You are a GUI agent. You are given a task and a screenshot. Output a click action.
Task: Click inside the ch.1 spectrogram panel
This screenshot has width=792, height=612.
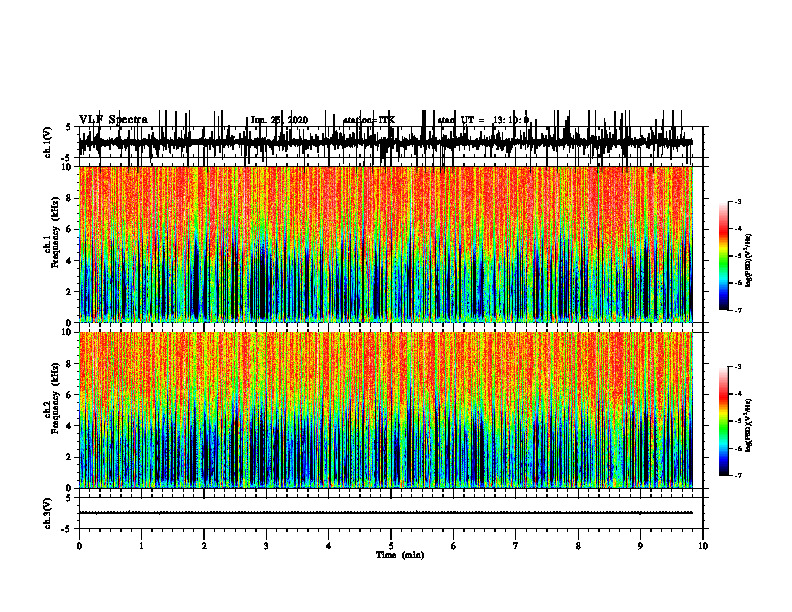tap(385, 244)
